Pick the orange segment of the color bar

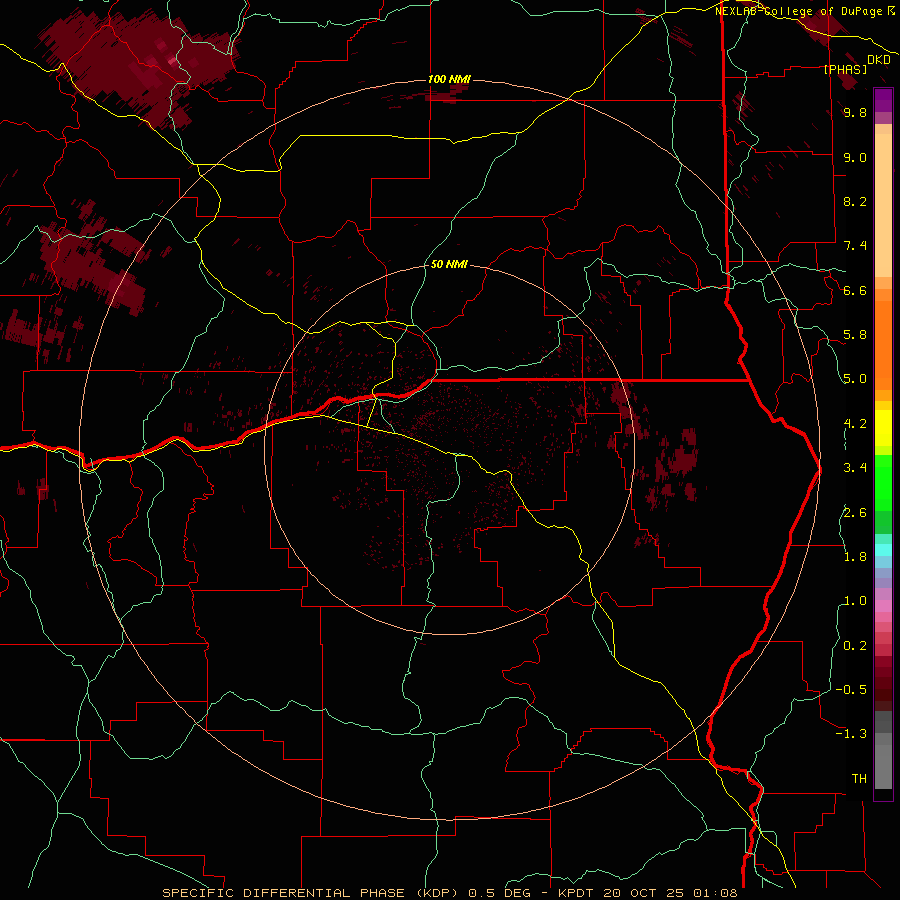click(x=883, y=345)
